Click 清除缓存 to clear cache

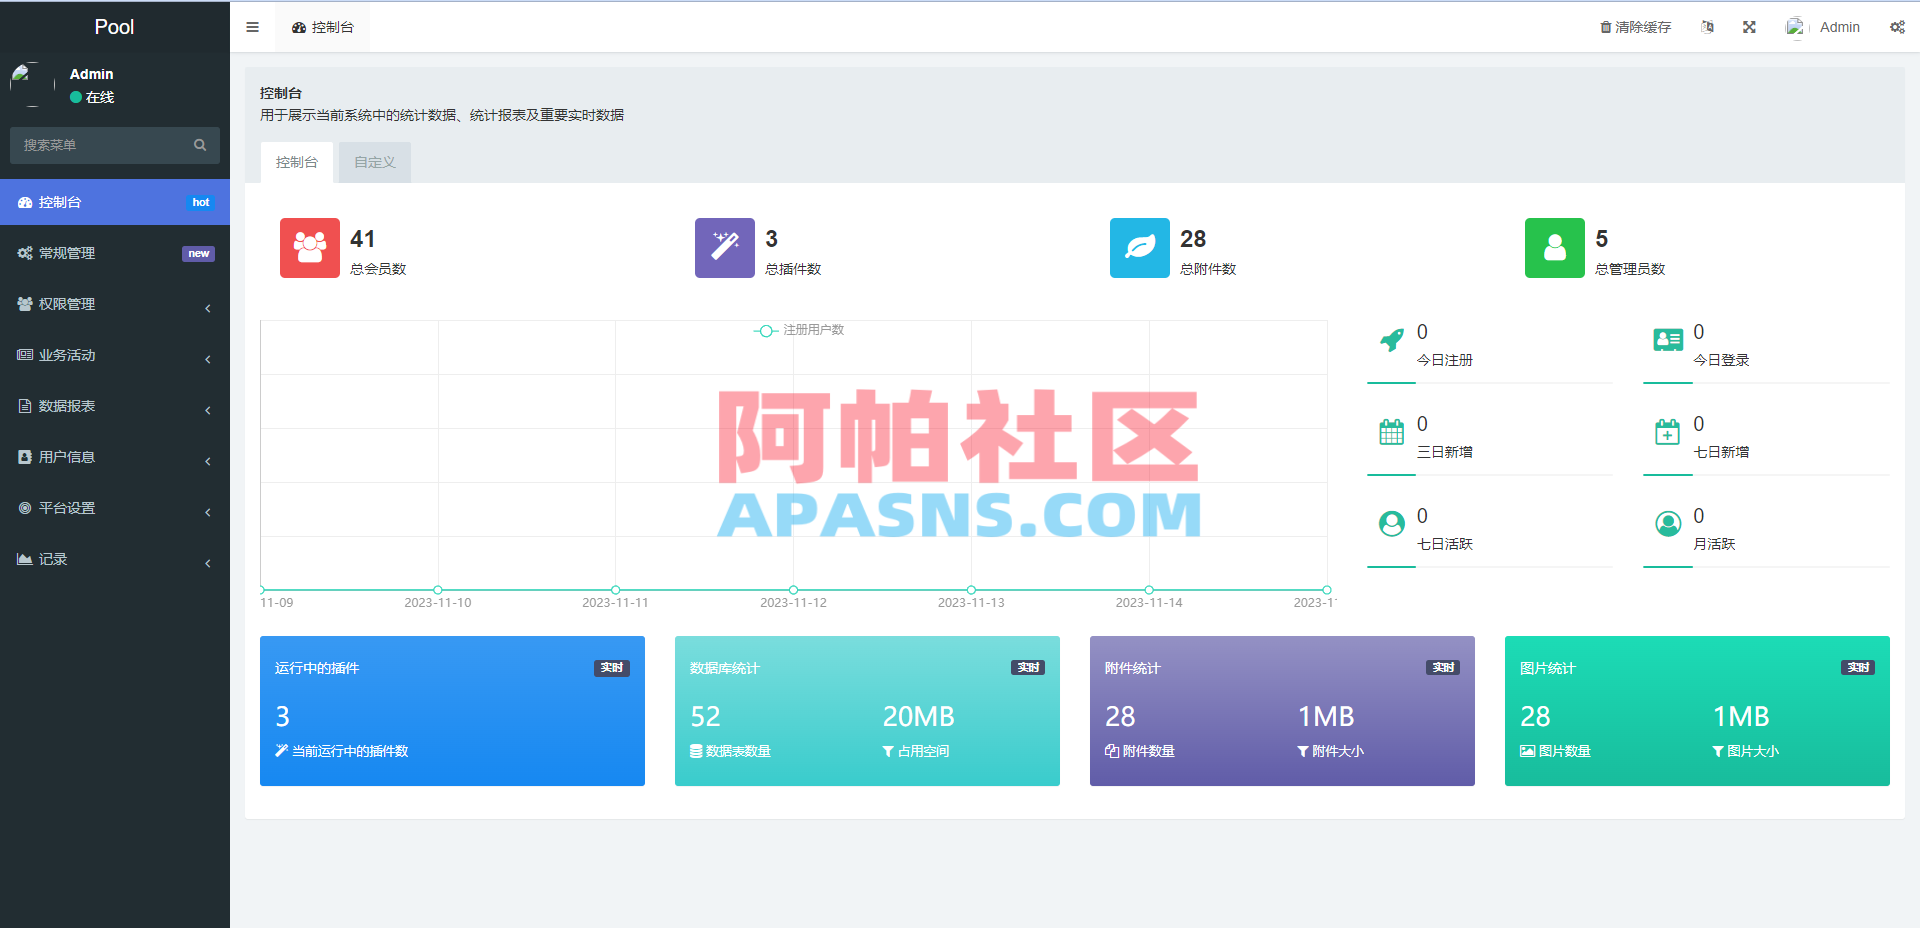[1641, 26]
